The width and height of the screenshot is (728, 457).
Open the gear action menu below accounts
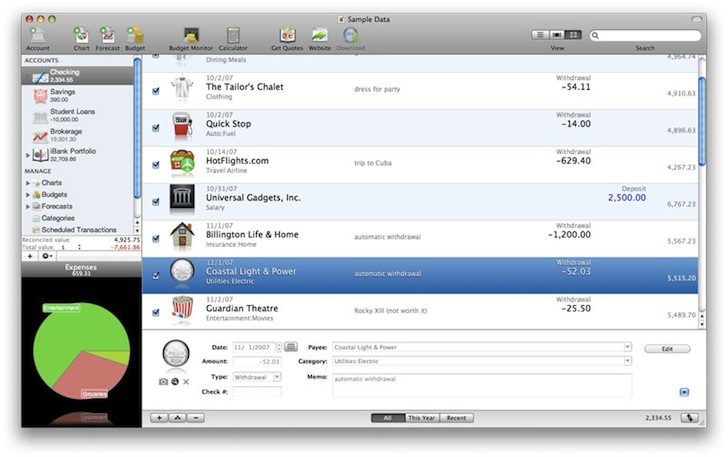pos(47,256)
